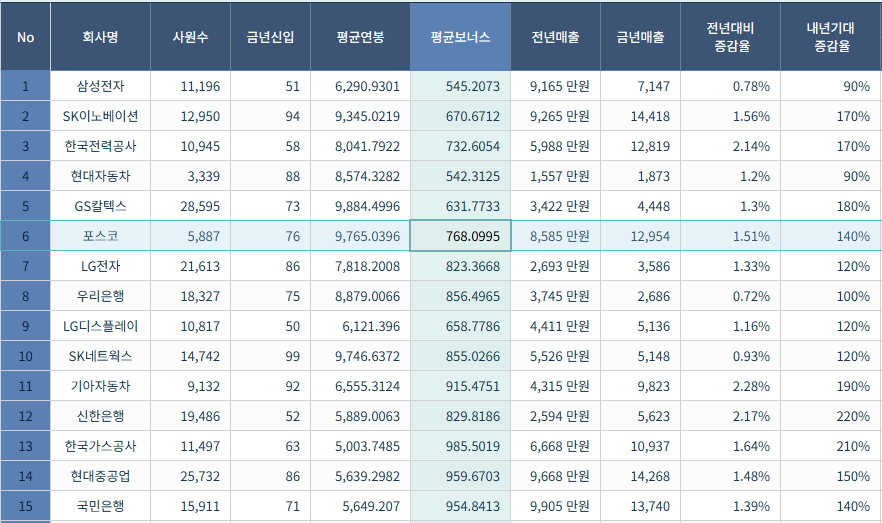Select the cell GS칼텍스
This screenshot has width=882, height=523.
coord(100,206)
